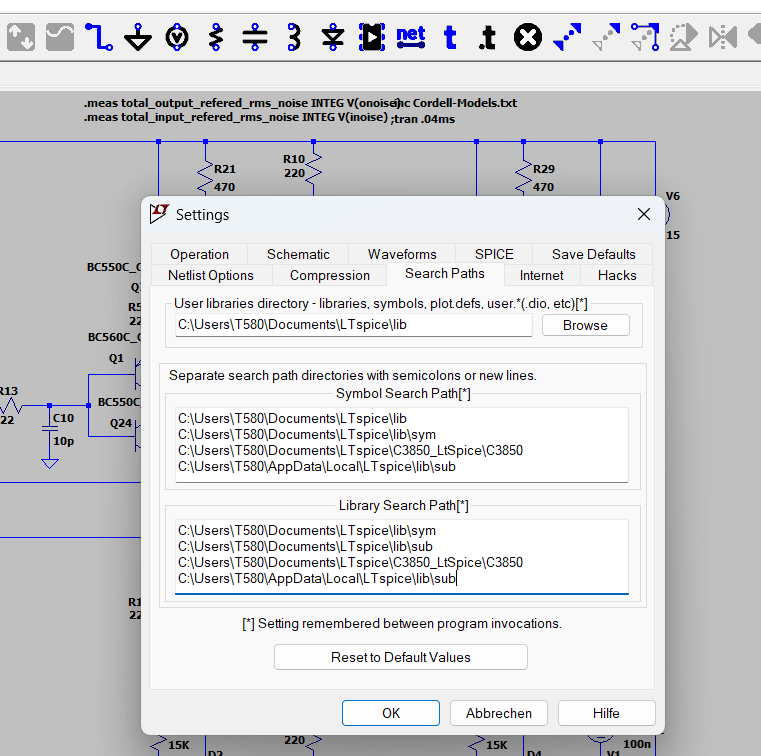Open the Internet tab
The height and width of the screenshot is (756, 761).
coord(541,275)
